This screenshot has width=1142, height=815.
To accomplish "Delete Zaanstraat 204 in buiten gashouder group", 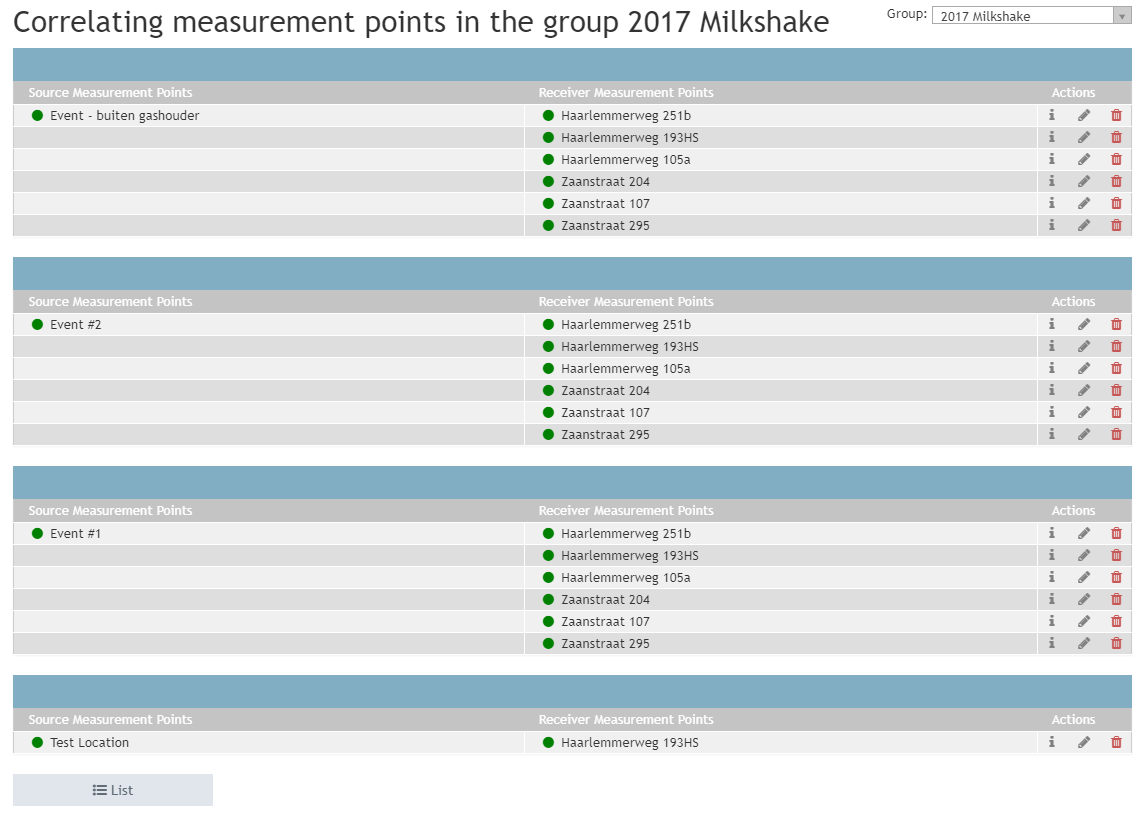I will pyautogui.click(x=1116, y=182).
